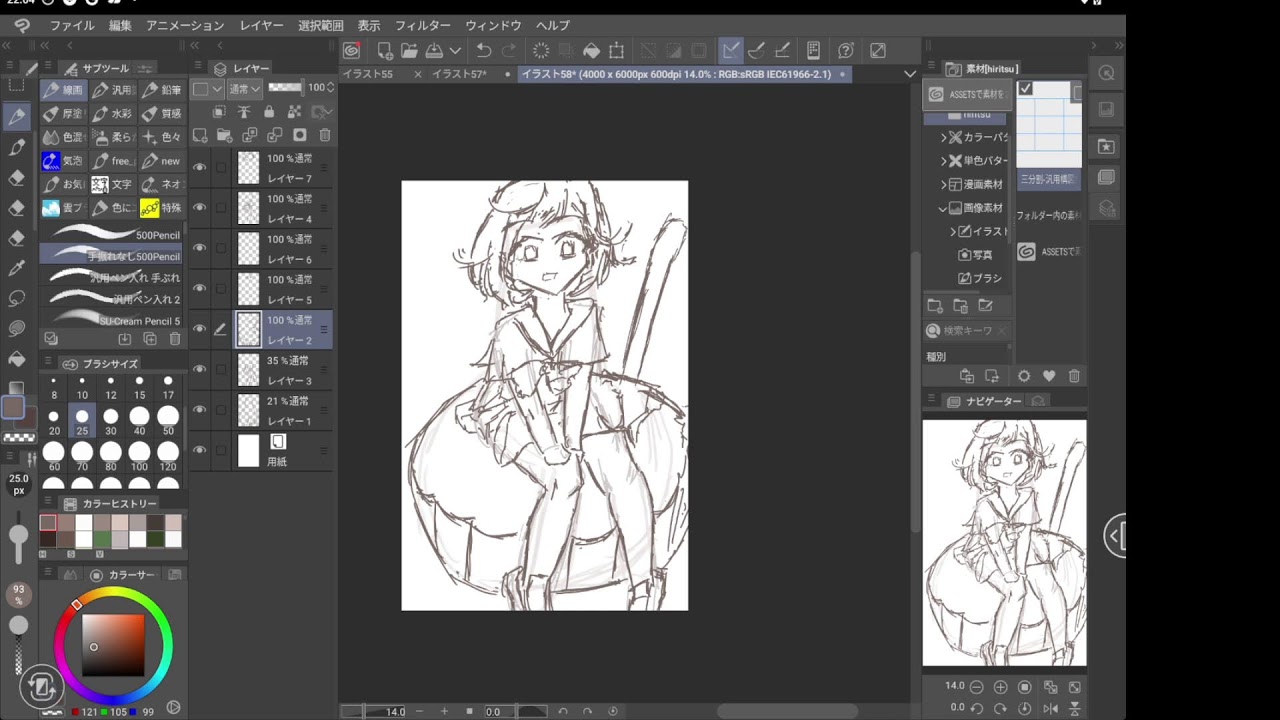This screenshot has width=1280, height=720.
Task: Zoom out with the navigator minus icon
Action: tap(977, 687)
